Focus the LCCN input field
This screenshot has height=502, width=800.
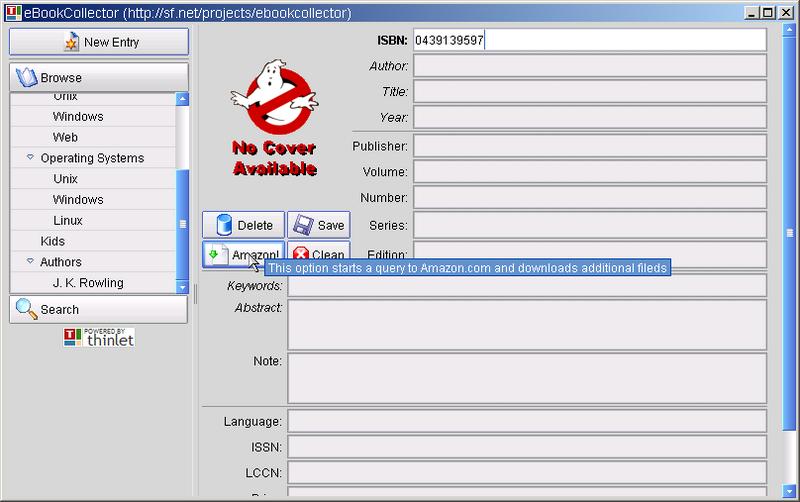point(527,473)
